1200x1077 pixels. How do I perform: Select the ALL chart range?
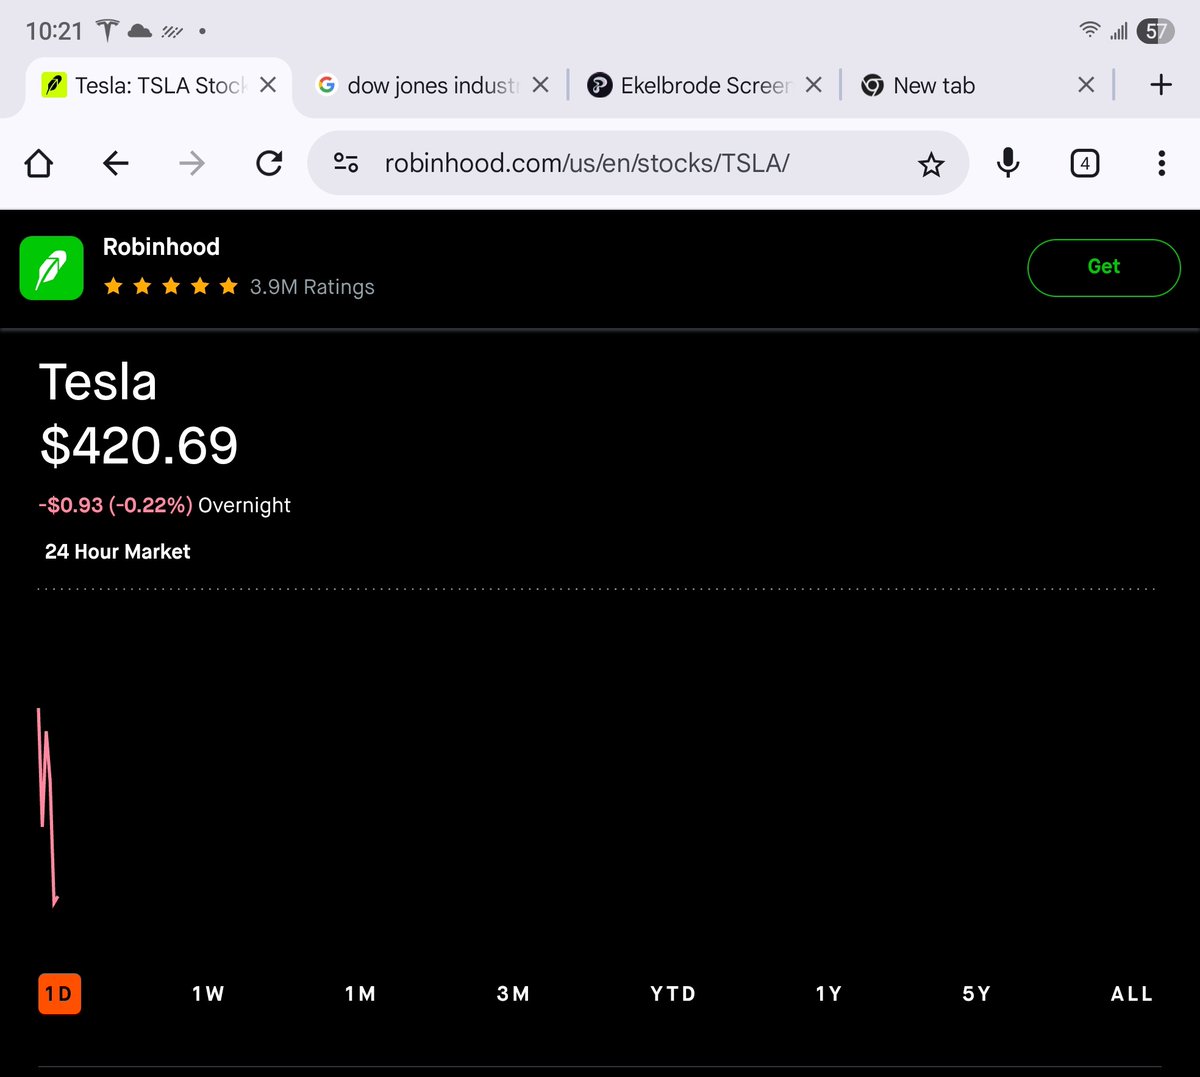click(x=1132, y=994)
